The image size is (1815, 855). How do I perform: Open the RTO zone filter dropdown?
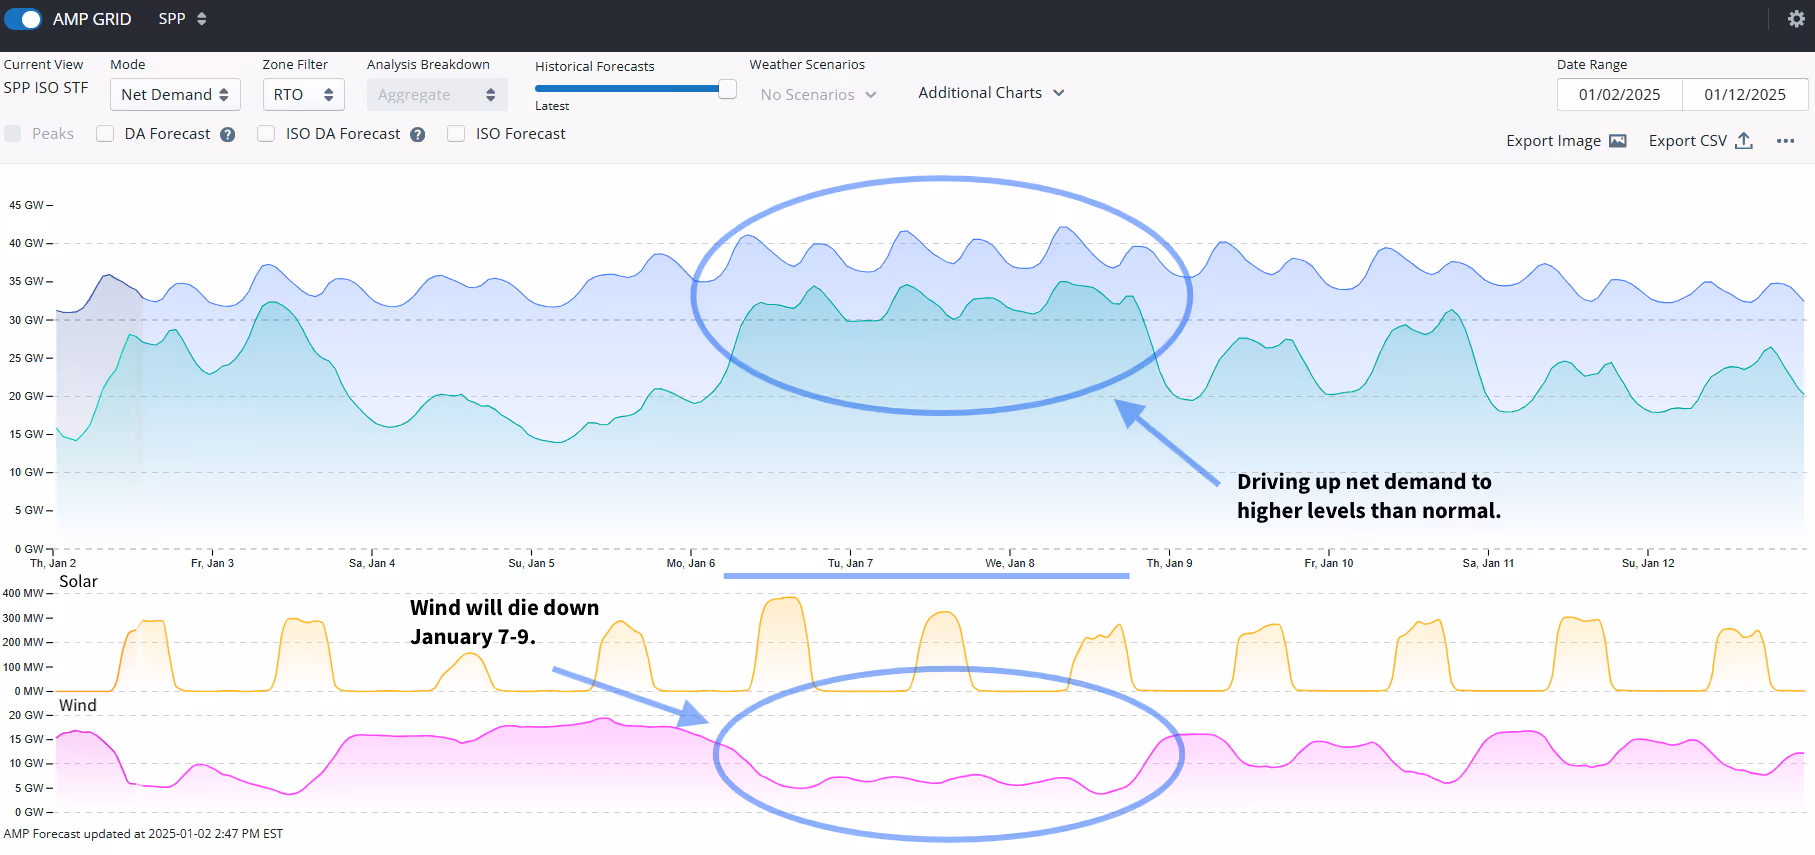(304, 95)
